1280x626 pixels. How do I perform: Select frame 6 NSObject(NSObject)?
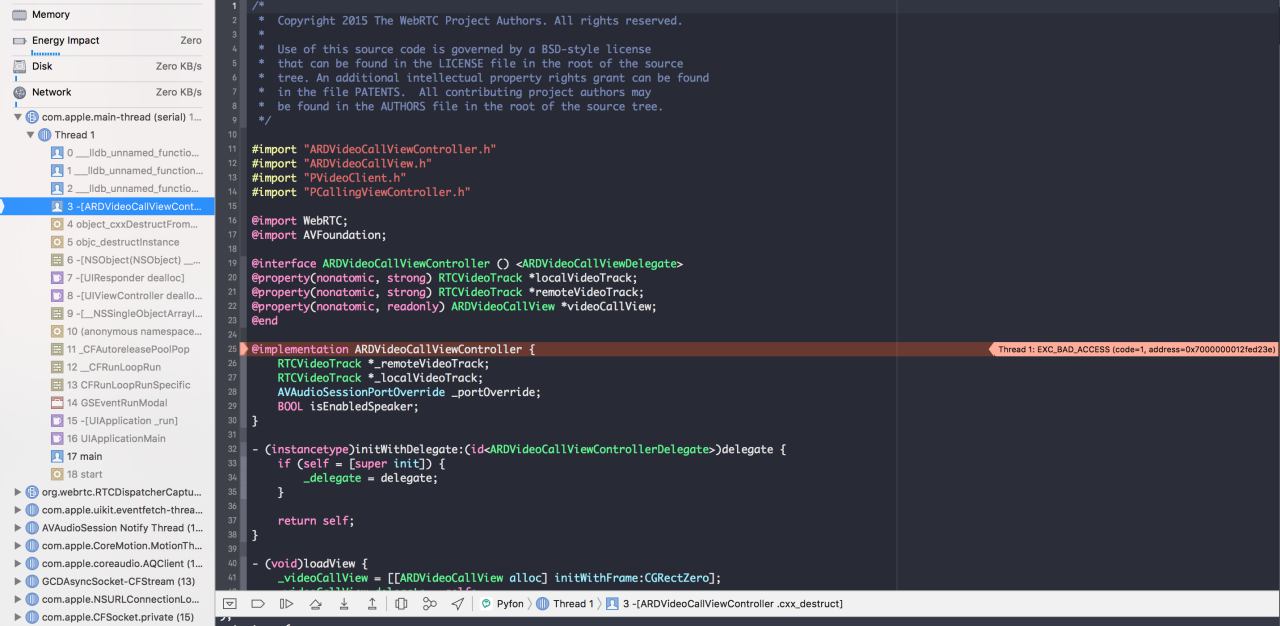pyautogui.click(x=107, y=260)
